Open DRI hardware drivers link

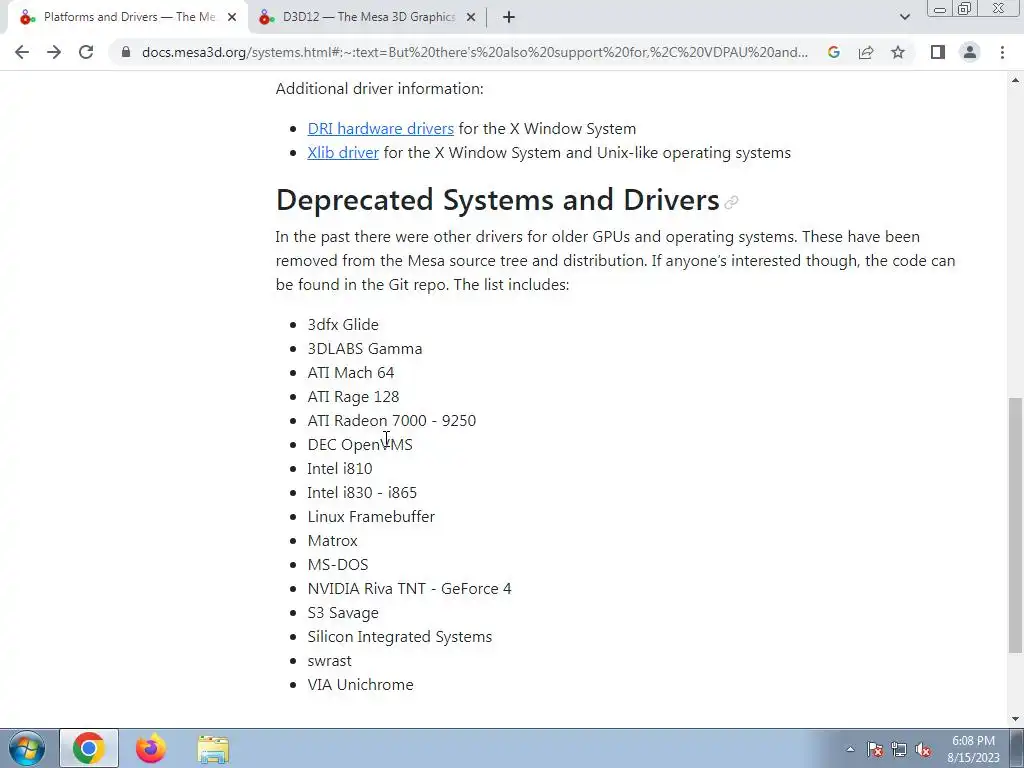tap(381, 129)
